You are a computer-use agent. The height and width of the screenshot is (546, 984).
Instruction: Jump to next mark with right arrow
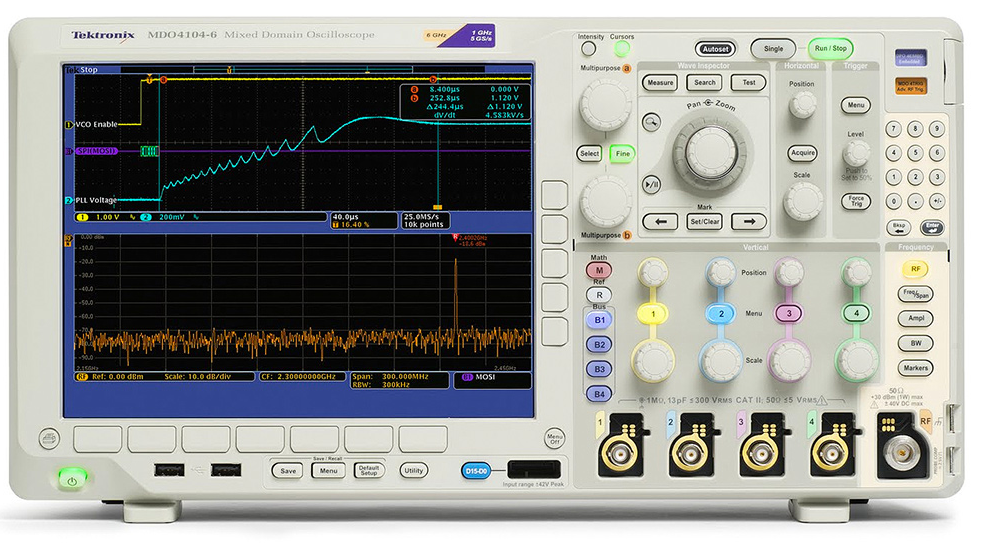tap(749, 222)
